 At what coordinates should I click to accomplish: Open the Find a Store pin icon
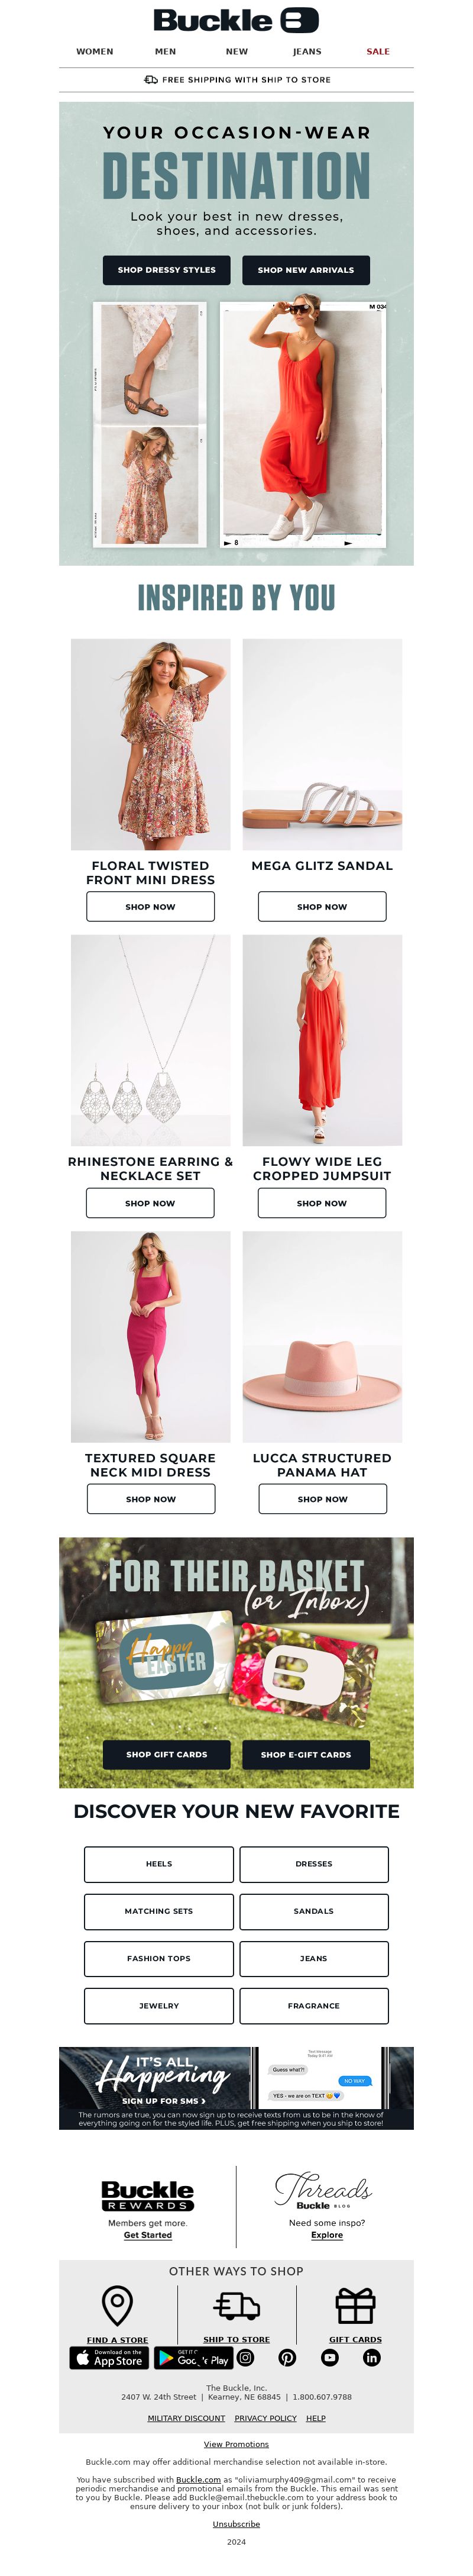(117, 2305)
